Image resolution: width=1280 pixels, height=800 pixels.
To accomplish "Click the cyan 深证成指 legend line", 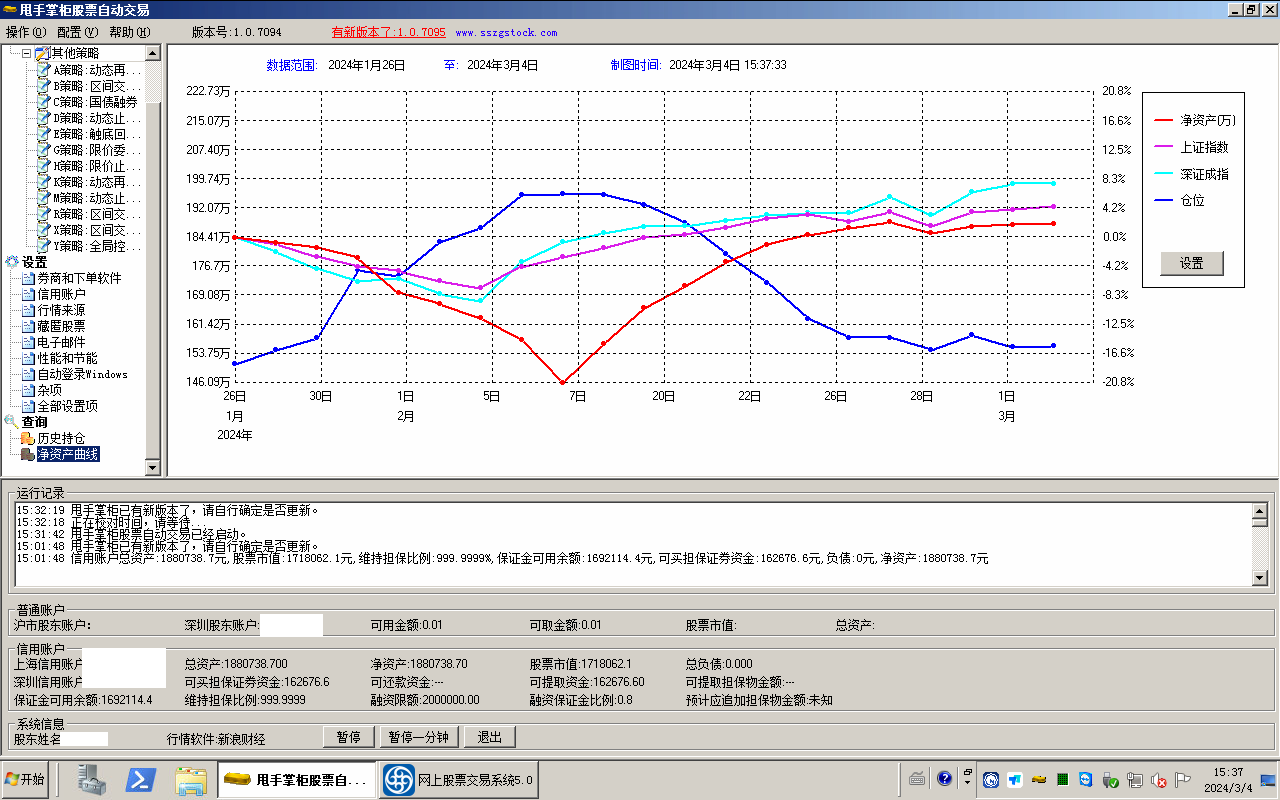I will click(1164, 174).
